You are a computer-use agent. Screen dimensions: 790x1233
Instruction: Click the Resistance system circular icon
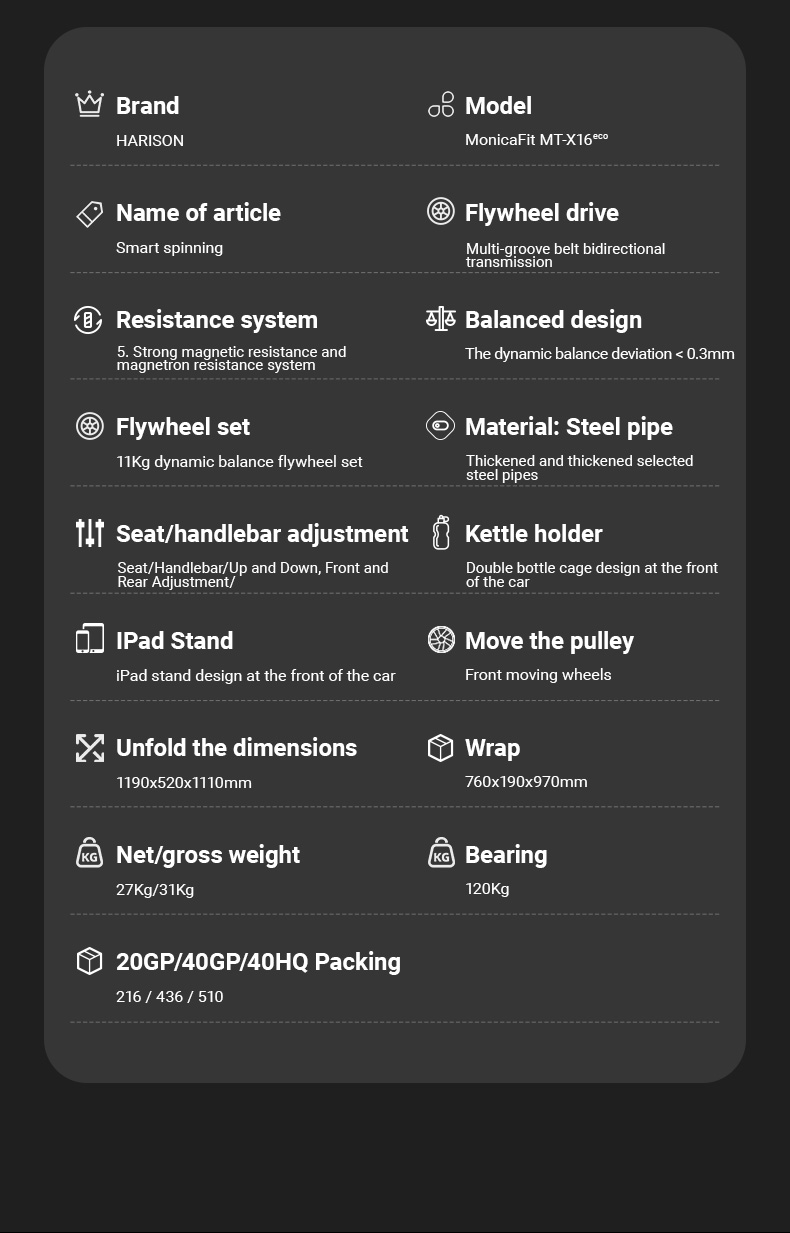pyautogui.click(x=89, y=320)
